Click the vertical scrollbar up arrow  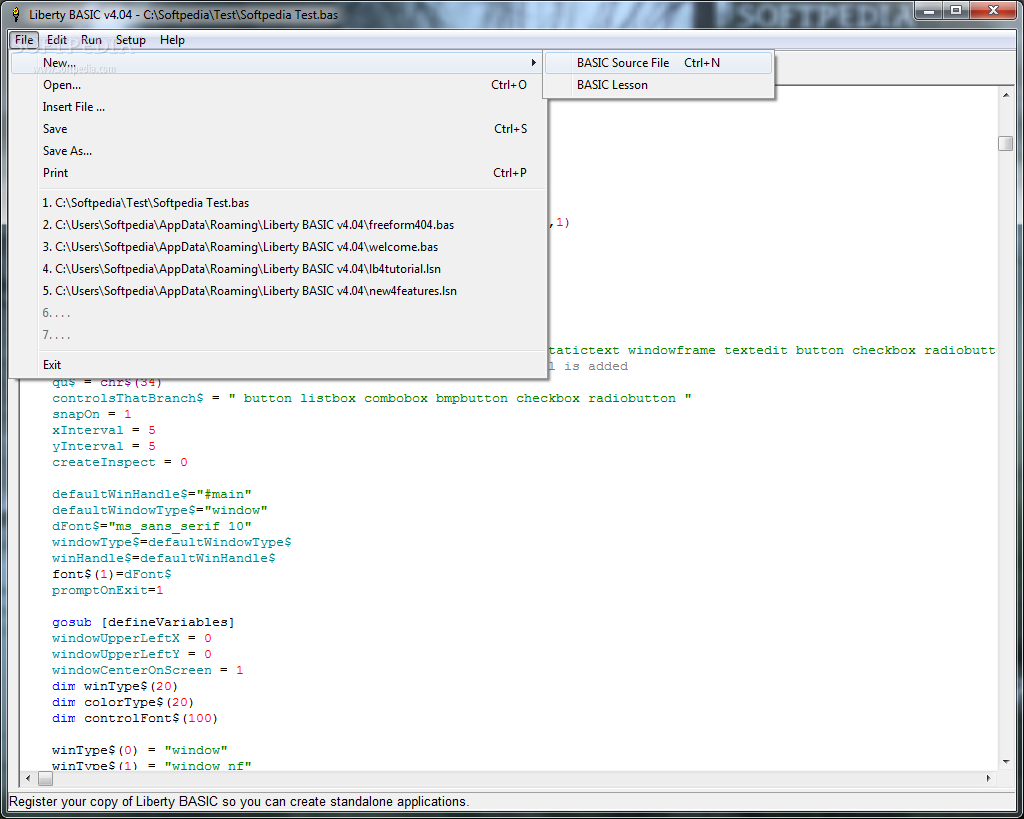click(x=1006, y=95)
